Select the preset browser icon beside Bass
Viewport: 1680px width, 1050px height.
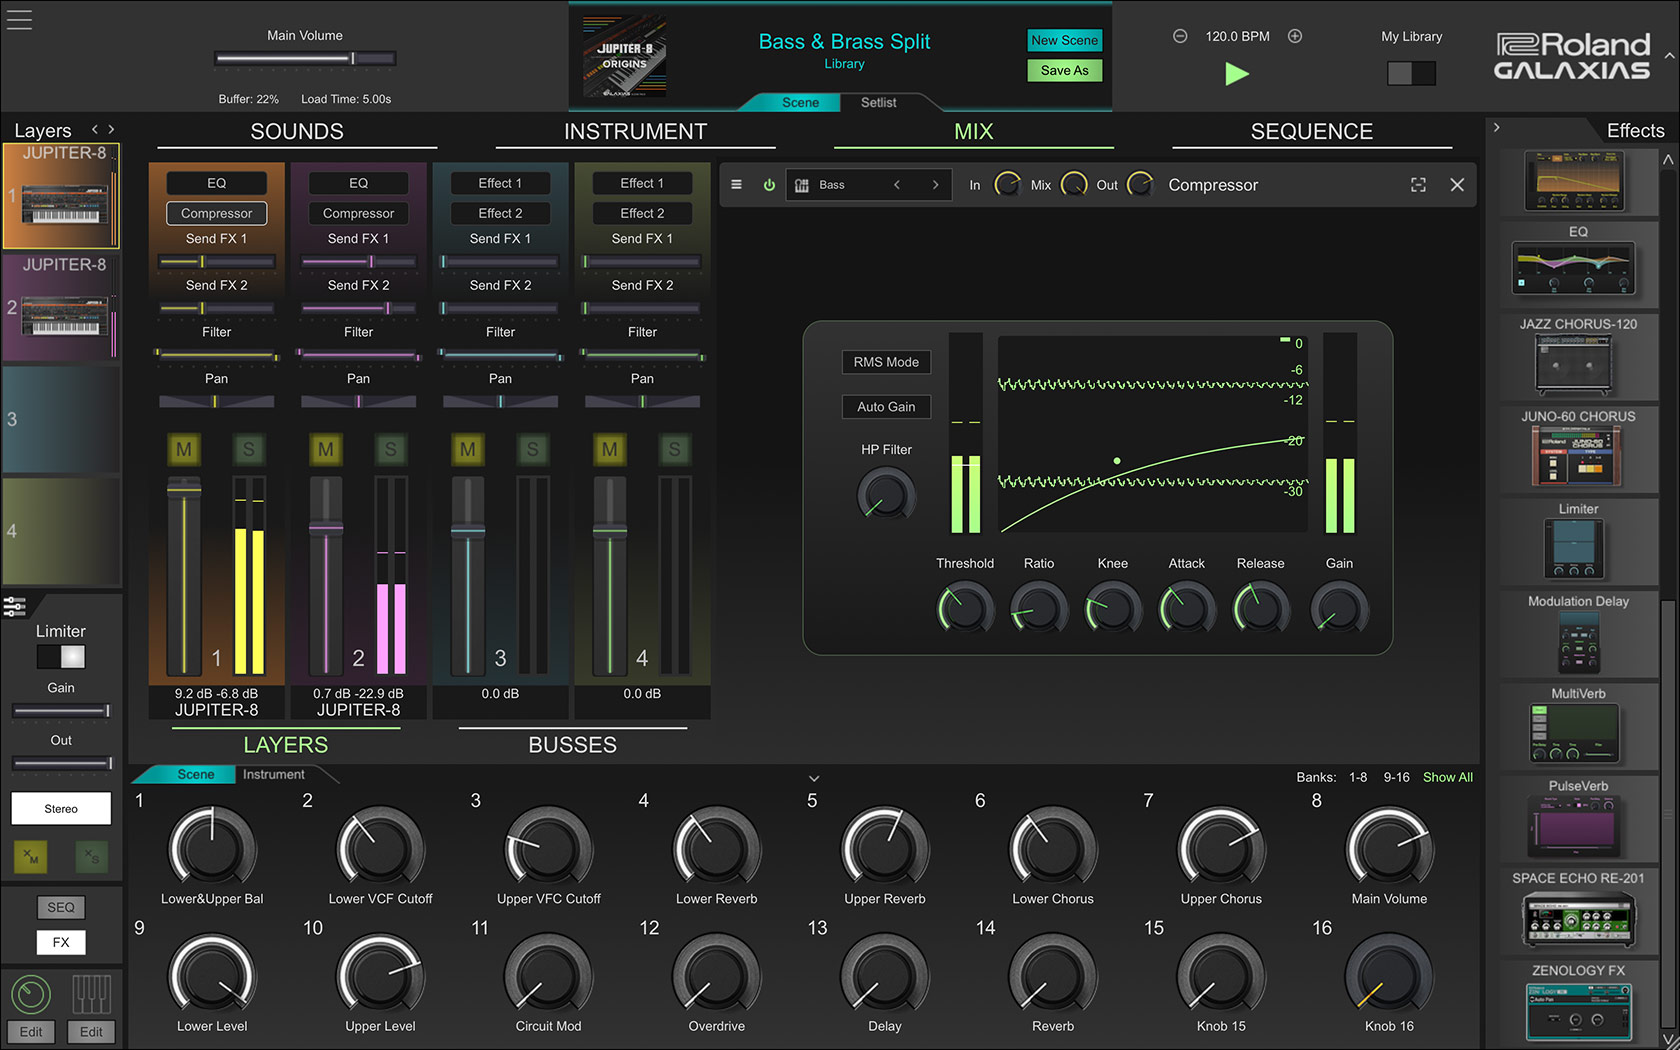(801, 185)
